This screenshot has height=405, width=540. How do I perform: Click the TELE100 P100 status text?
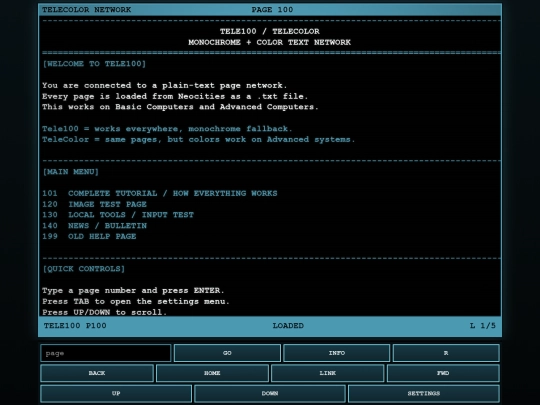(x=75, y=326)
